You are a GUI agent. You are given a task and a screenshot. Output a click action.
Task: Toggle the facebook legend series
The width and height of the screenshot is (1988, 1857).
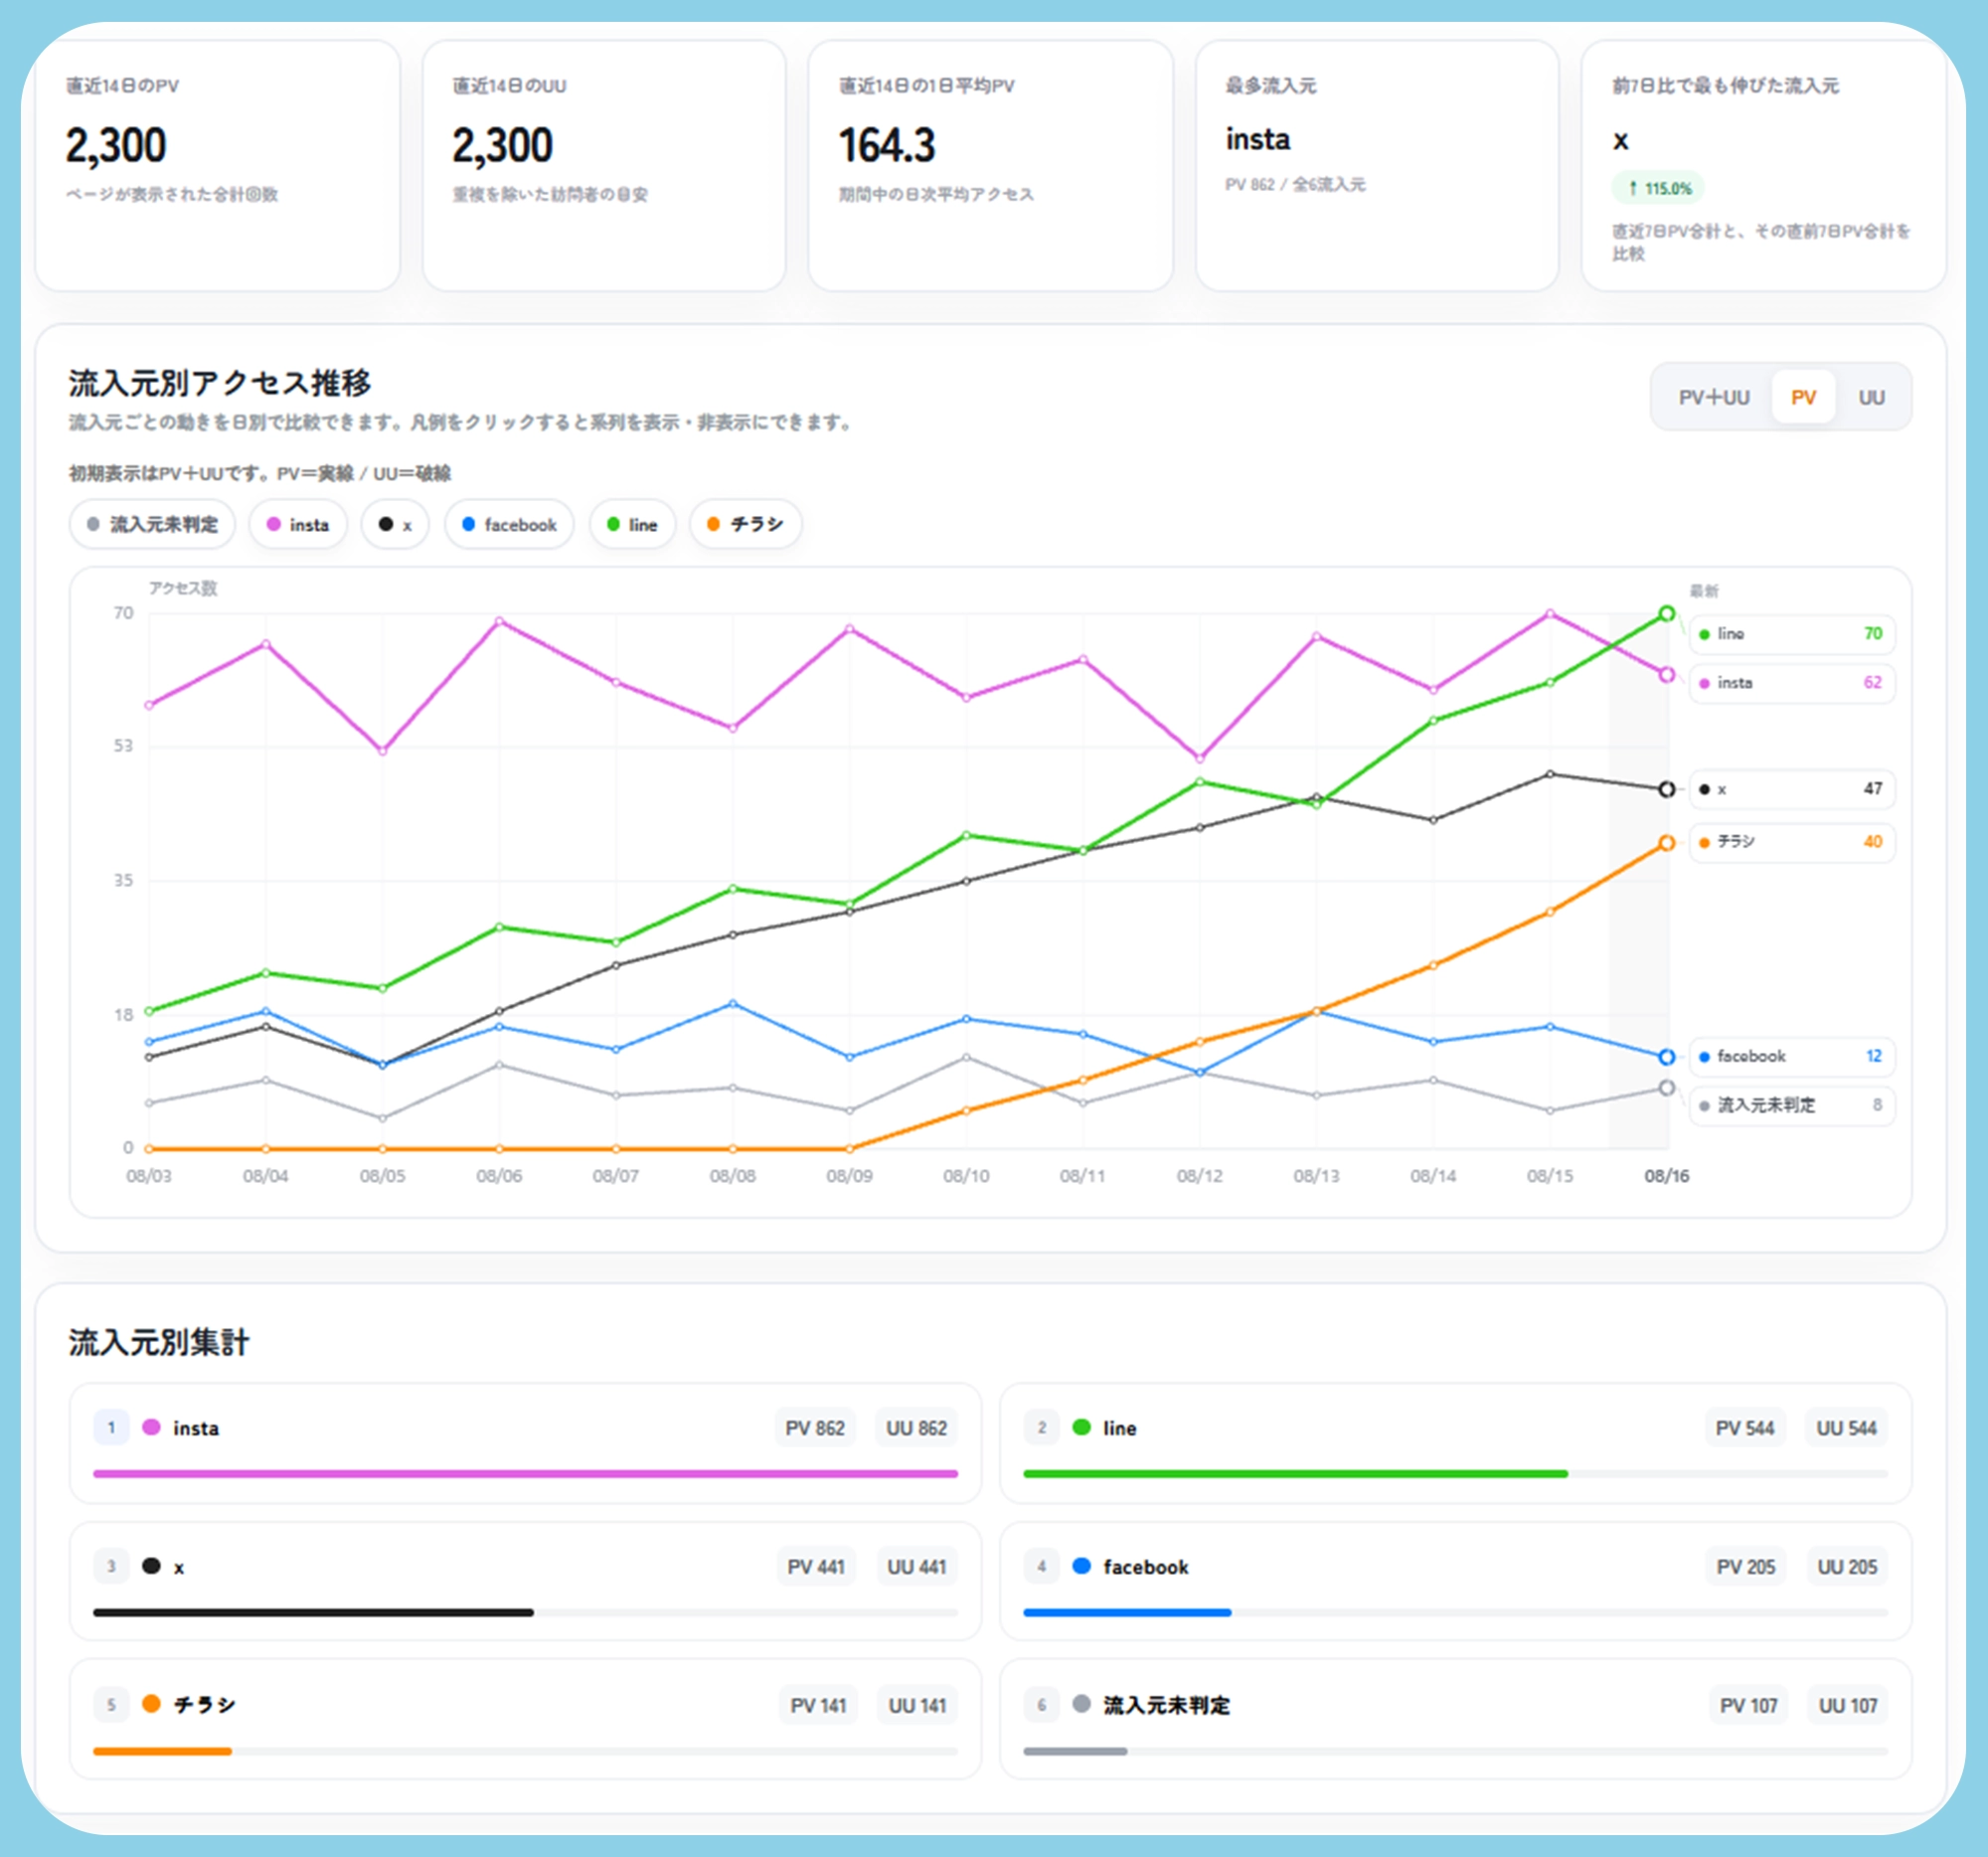point(509,524)
